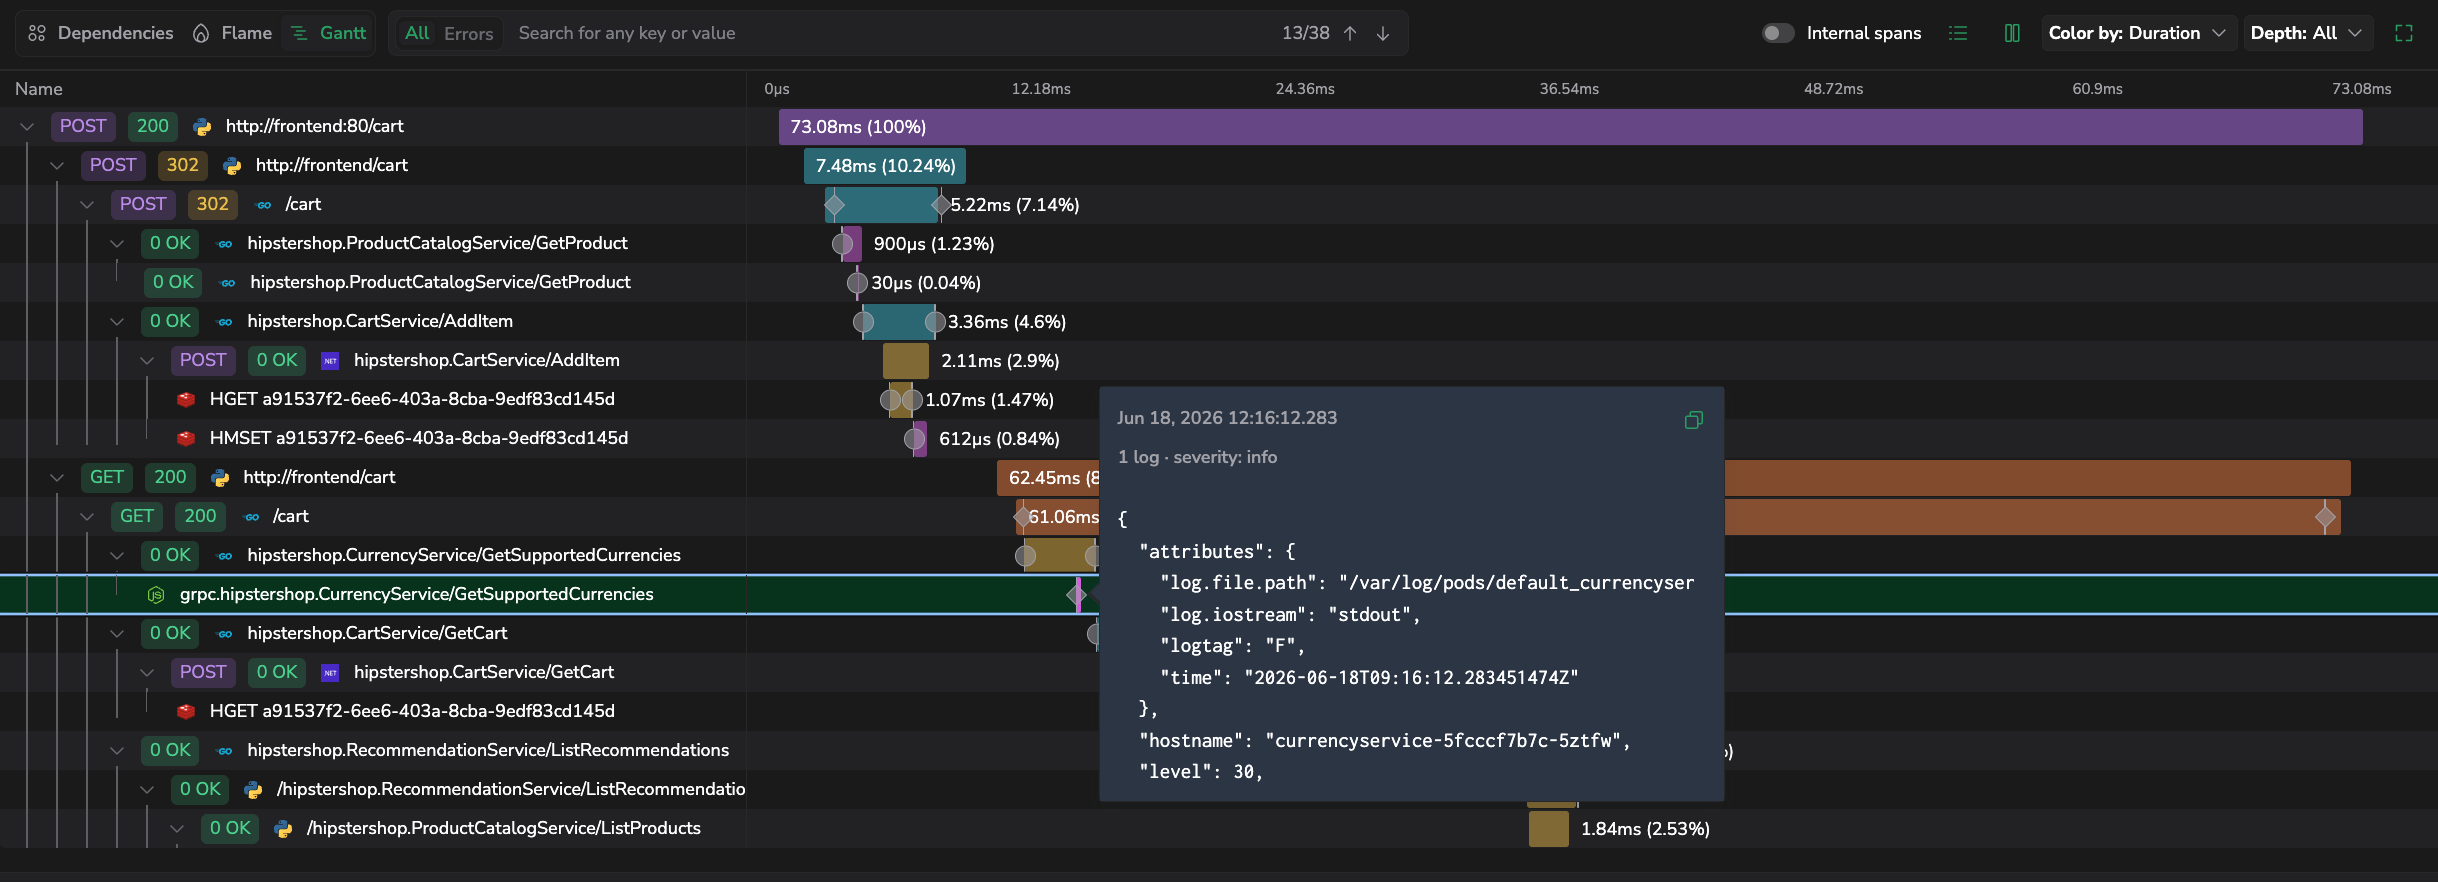Click the 200 status badge on http://frontend:80/cart
Viewport: 2438px width, 882px height.
tap(152, 127)
